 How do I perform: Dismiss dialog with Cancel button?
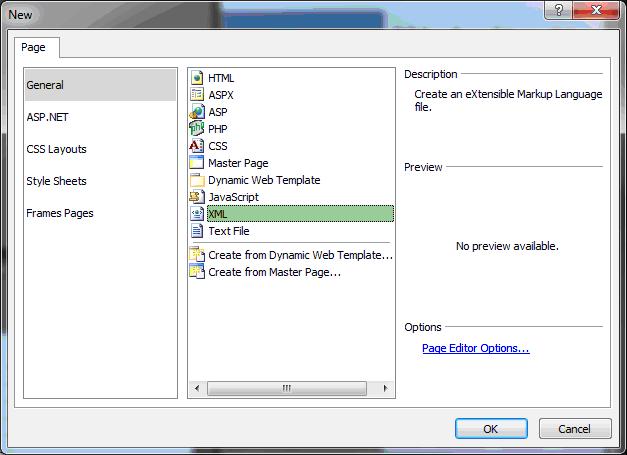tap(575, 429)
